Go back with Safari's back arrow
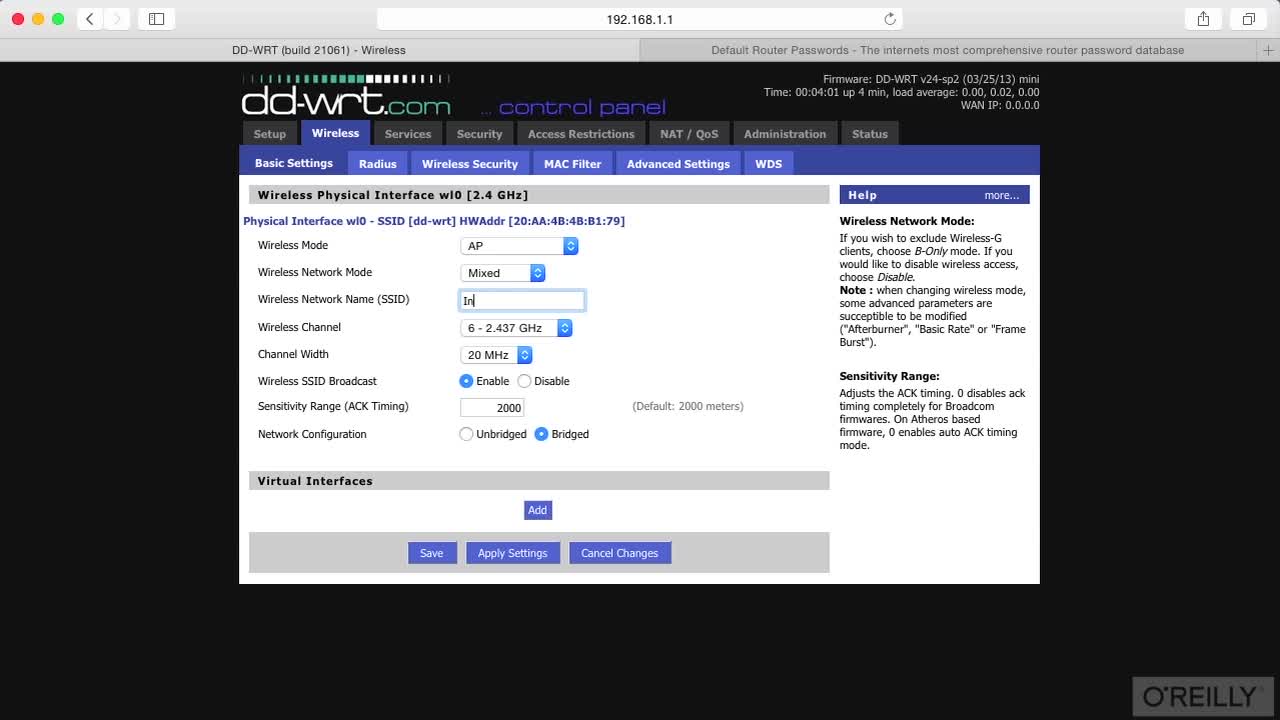The image size is (1280, 720). [90, 19]
